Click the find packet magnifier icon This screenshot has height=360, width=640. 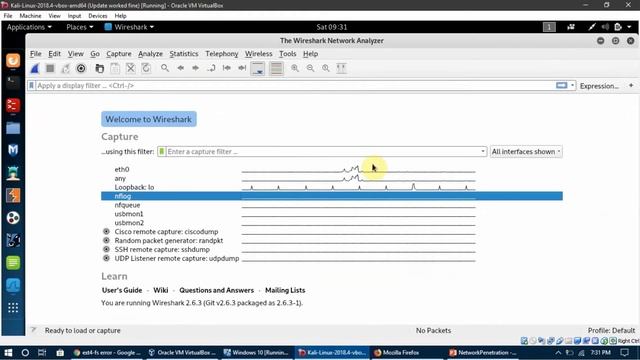click(165, 68)
